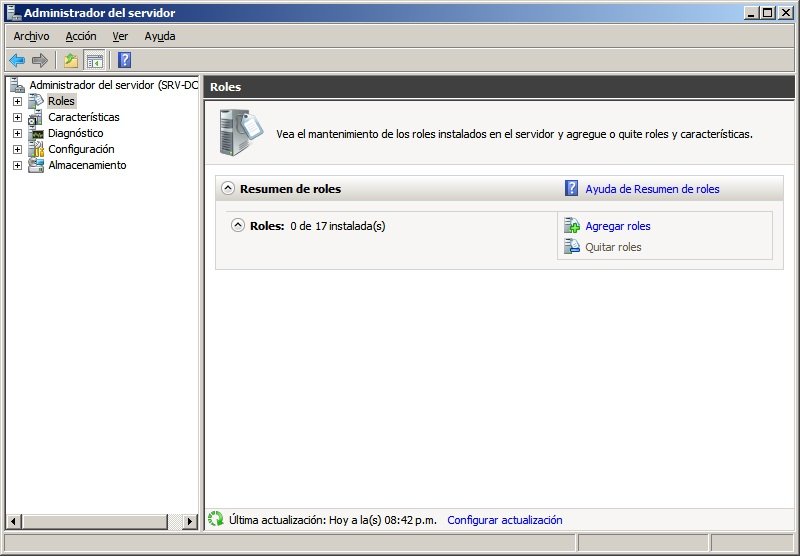Select Almacenamiento in the tree
Screen dimensions: 800x556
pyautogui.click(x=87, y=165)
